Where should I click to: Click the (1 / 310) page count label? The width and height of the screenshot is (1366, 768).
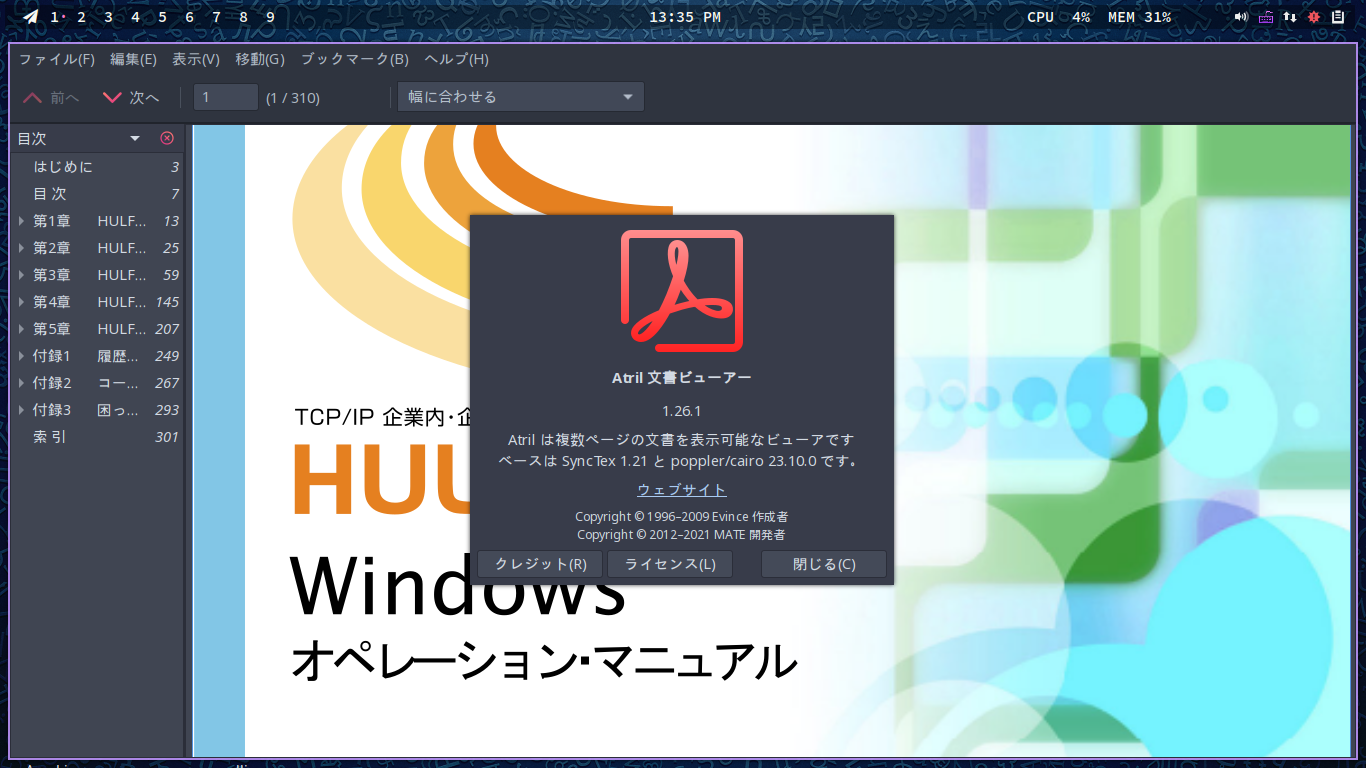pyautogui.click(x=293, y=98)
